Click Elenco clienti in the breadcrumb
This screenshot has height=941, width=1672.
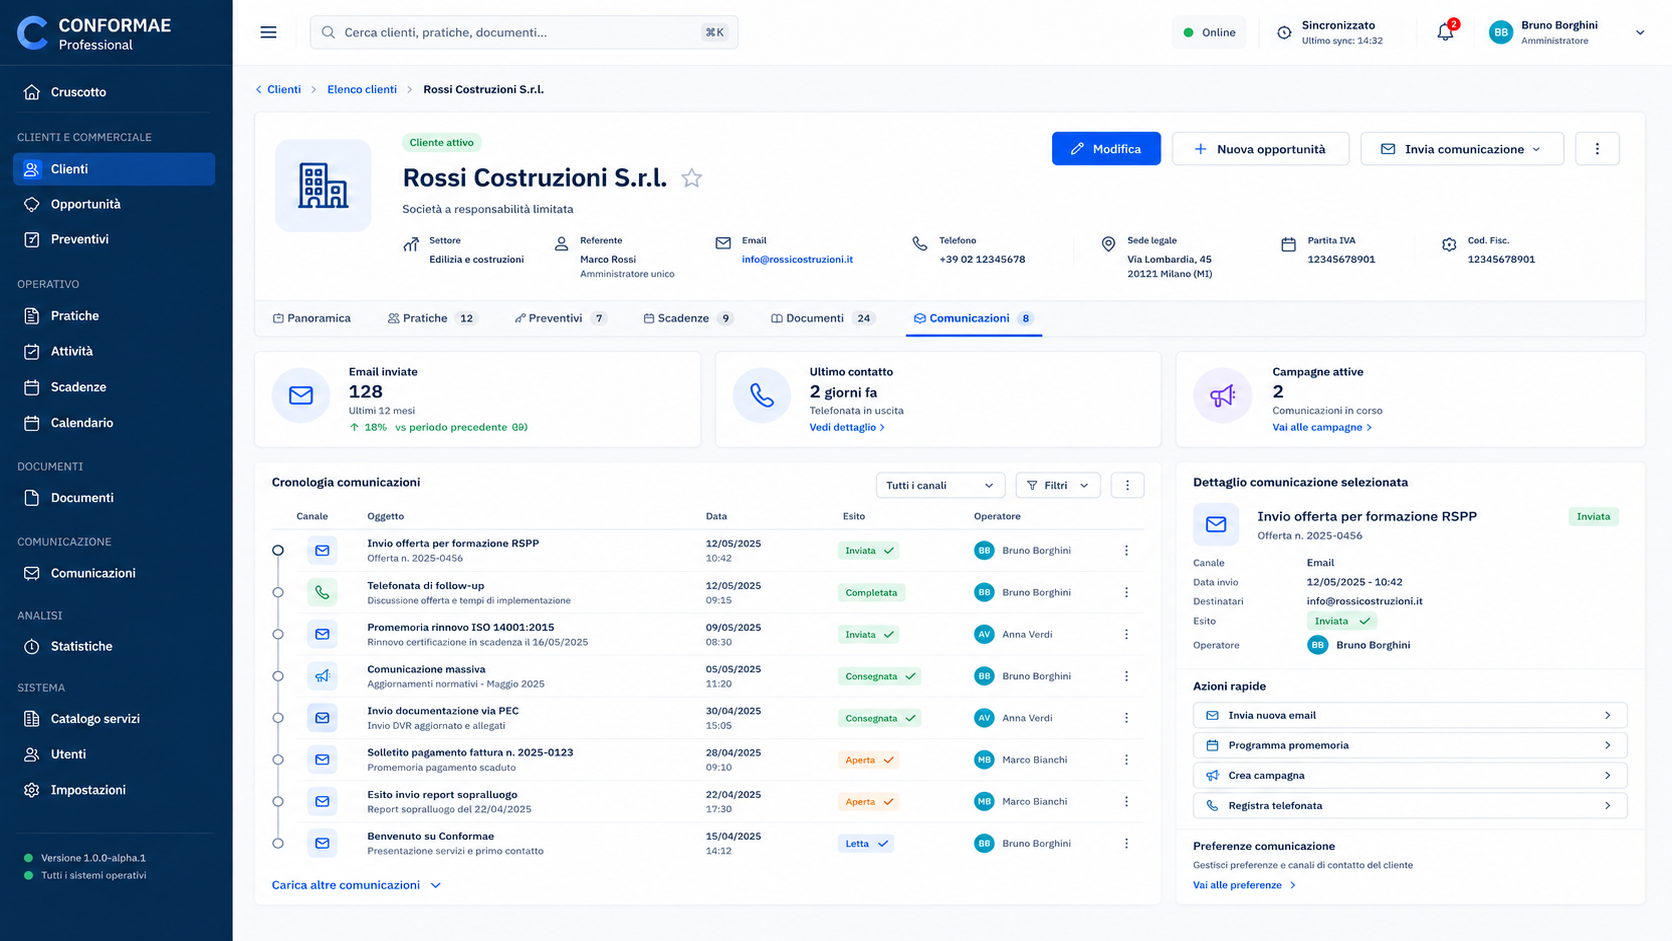[362, 90]
